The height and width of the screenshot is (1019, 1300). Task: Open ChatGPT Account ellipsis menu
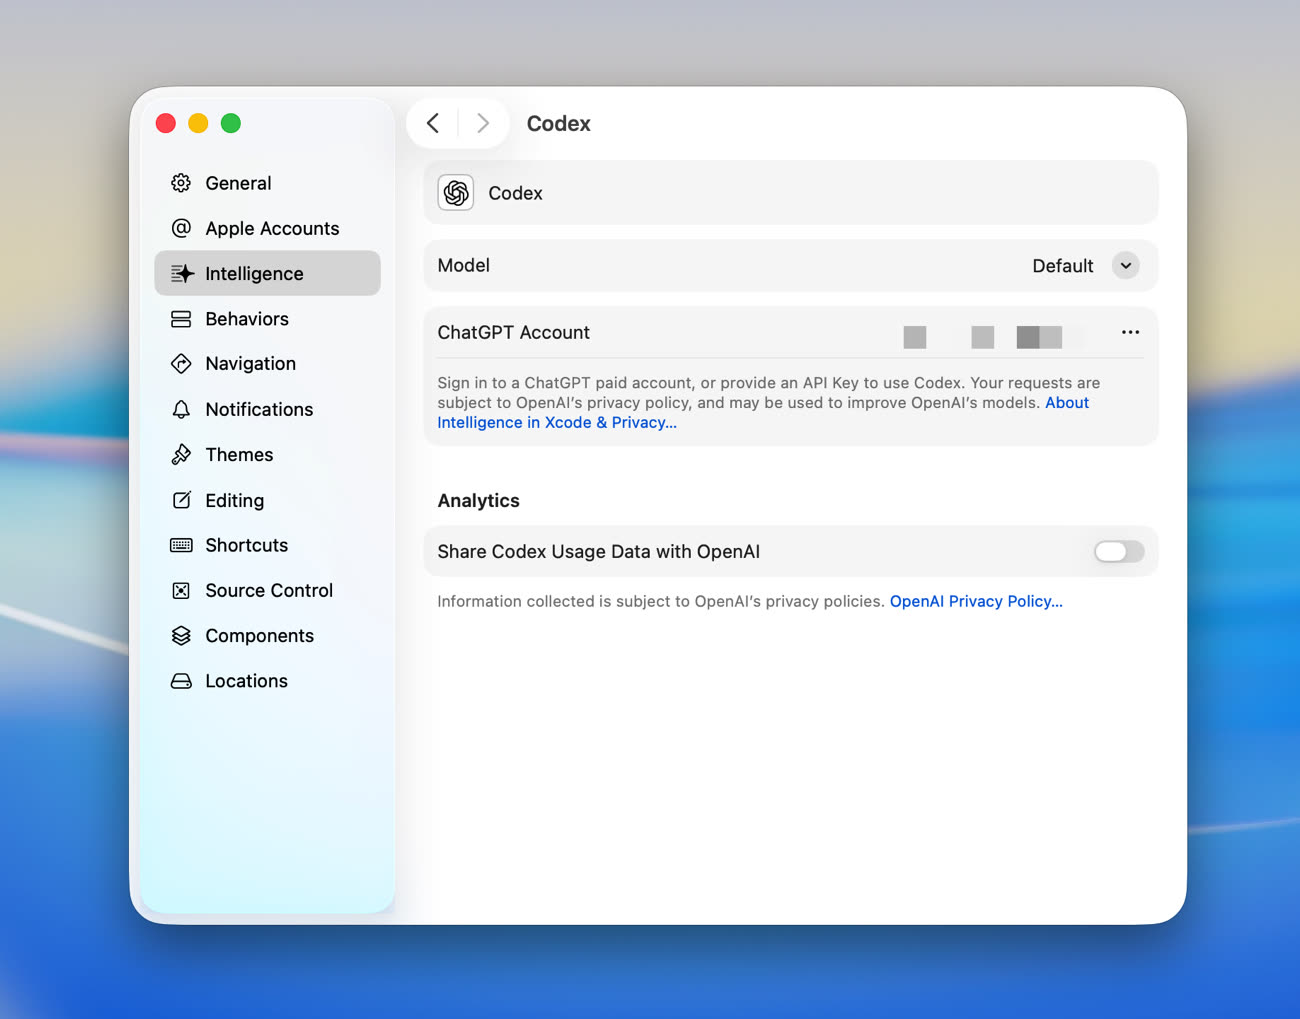pyautogui.click(x=1130, y=332)
